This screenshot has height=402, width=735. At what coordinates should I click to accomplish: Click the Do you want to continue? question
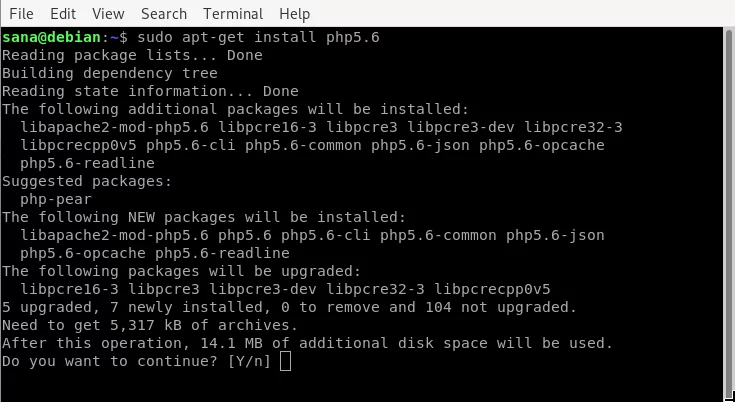[110, 361]
